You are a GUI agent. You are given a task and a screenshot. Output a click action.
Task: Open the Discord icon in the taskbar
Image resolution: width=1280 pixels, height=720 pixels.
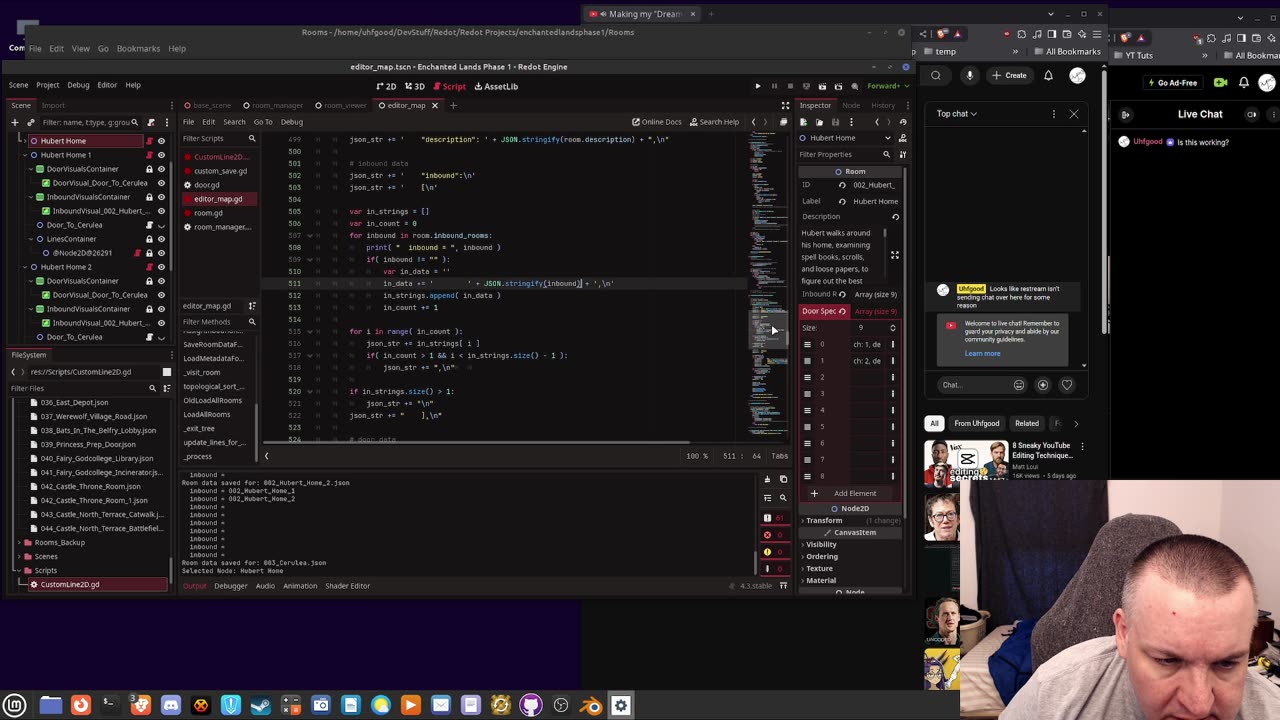point(171,705)
